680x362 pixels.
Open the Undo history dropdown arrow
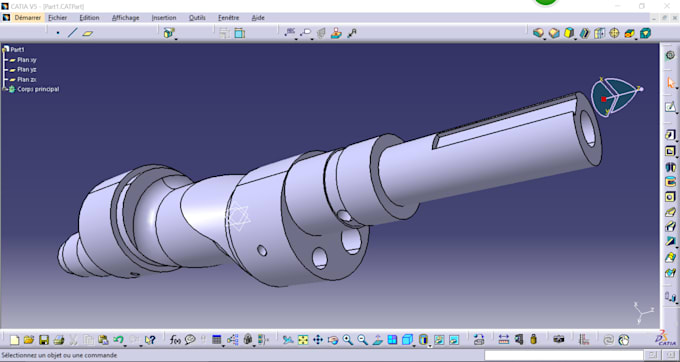[x=125, y=346]
